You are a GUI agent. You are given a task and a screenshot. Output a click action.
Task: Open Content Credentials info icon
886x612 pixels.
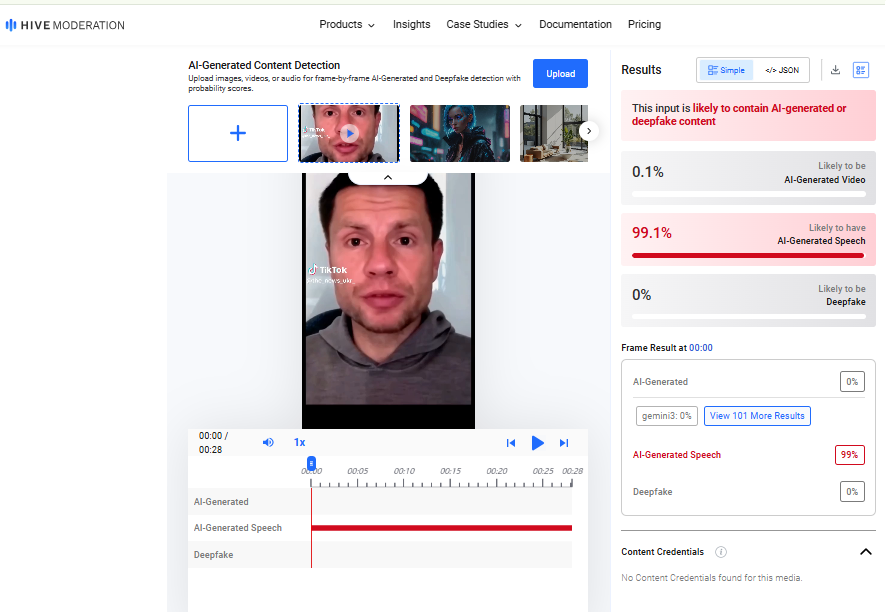tap(720, 552)
